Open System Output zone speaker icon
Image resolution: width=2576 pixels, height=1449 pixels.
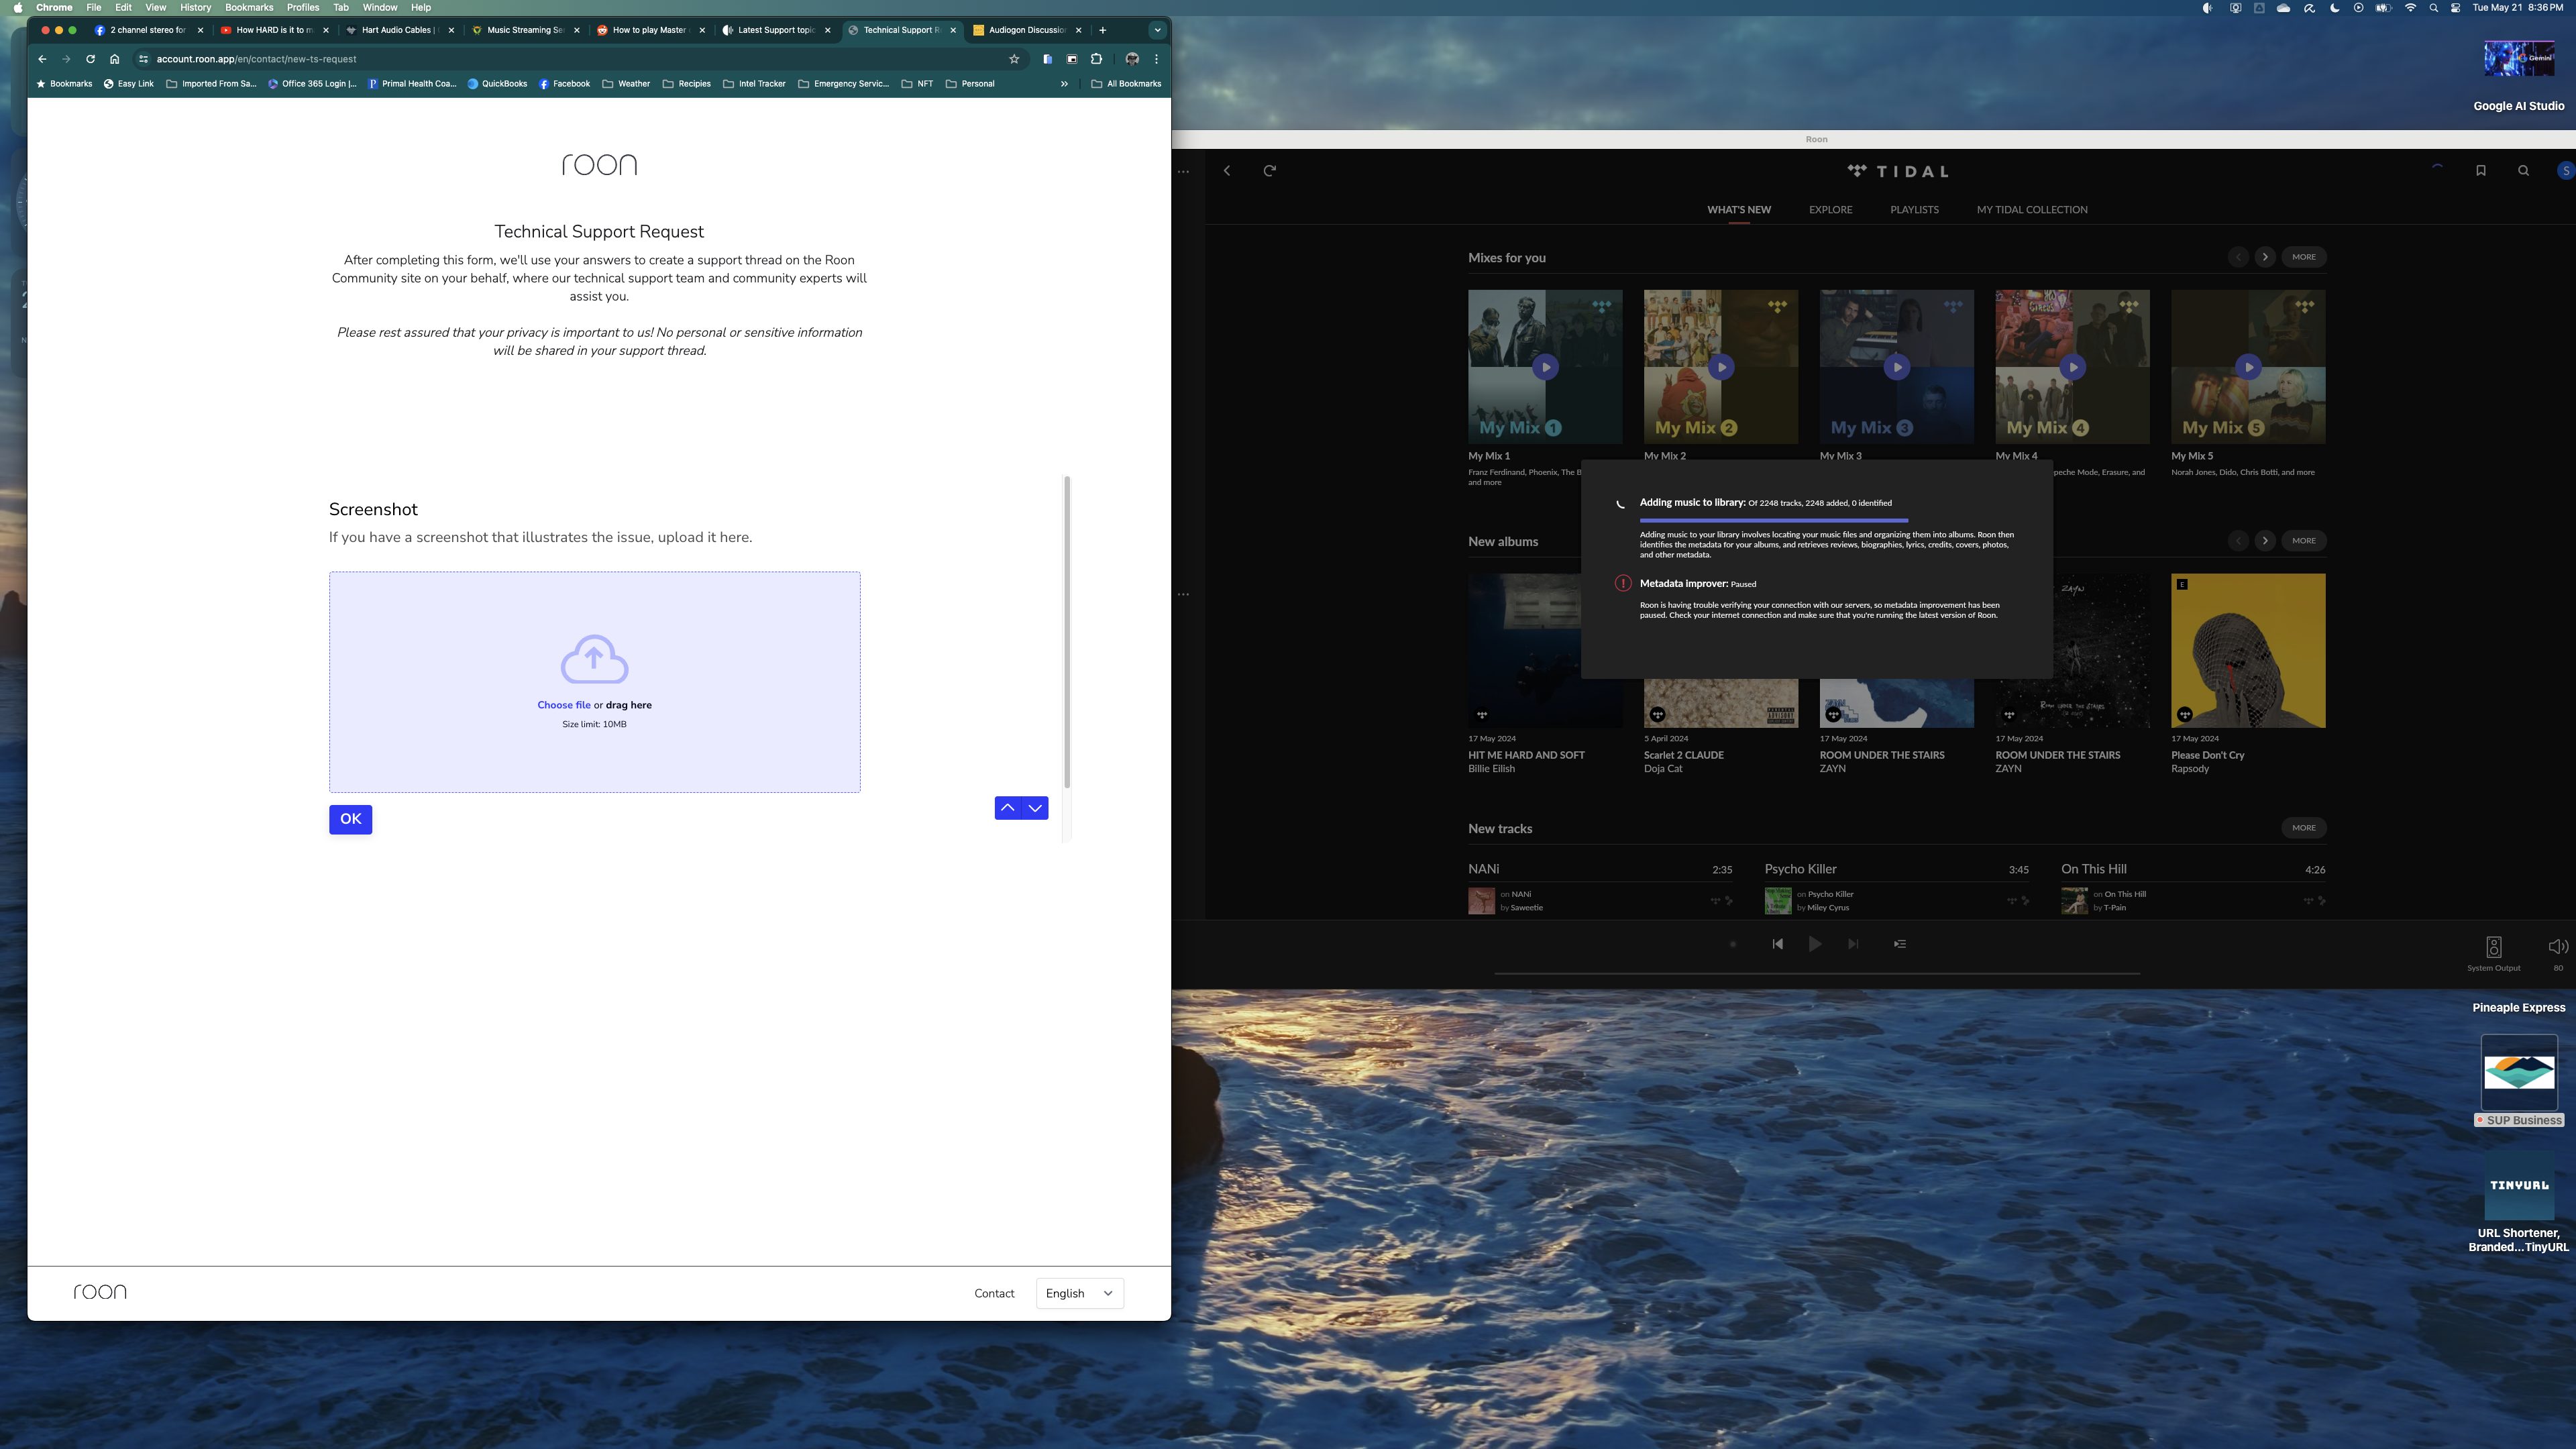pyautogui.click(x=2494, y=947)
